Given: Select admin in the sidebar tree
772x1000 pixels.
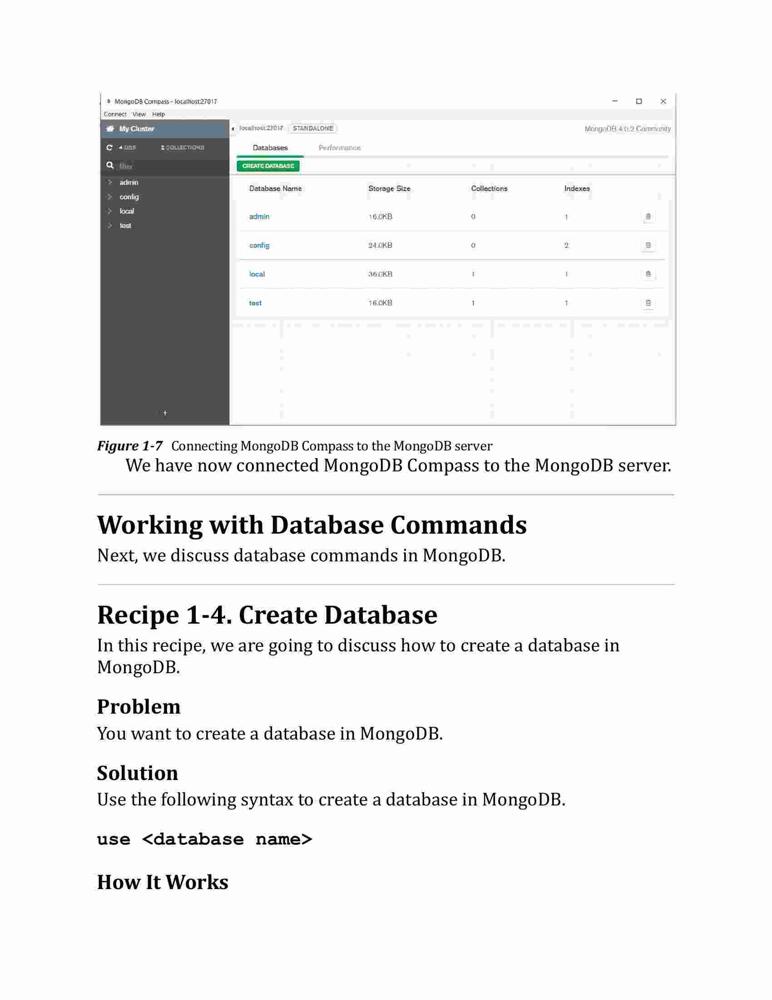Looking at the screenshot, I should tap(129, 182).
